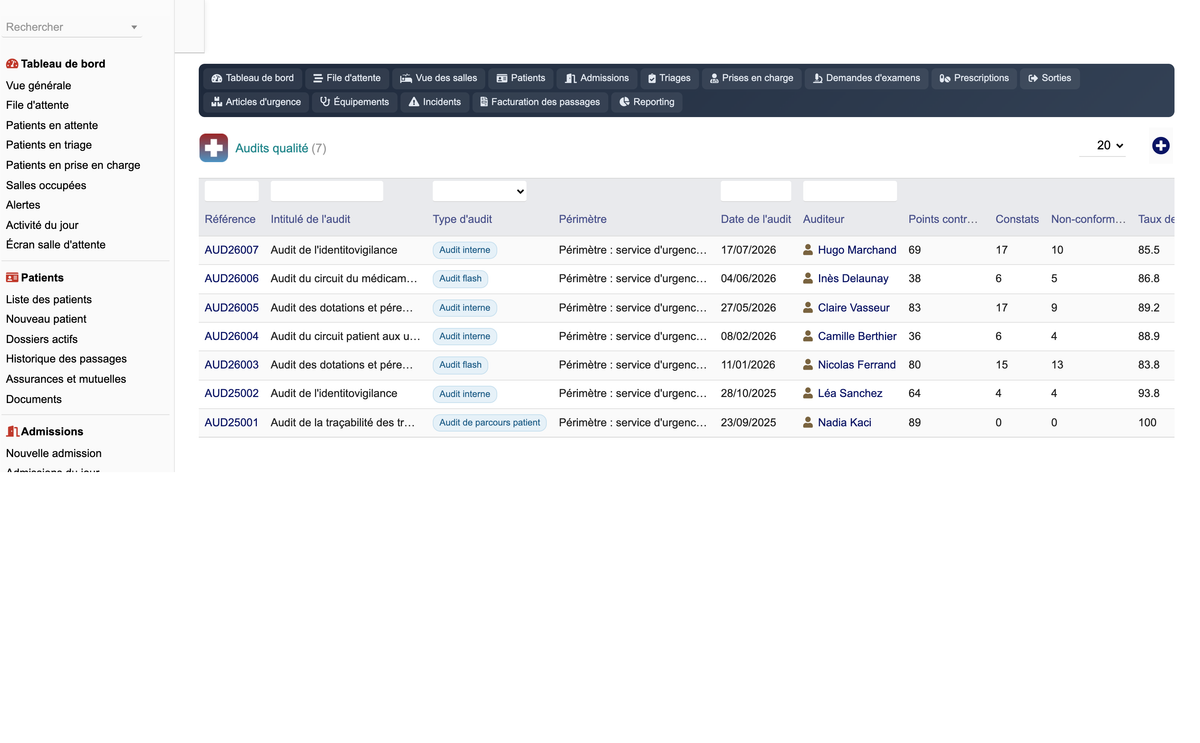This screenshot has width=1200, height=743.
Task: Open auditor Nicolas Ferrand's profile
Action: [x=857, y=365]
